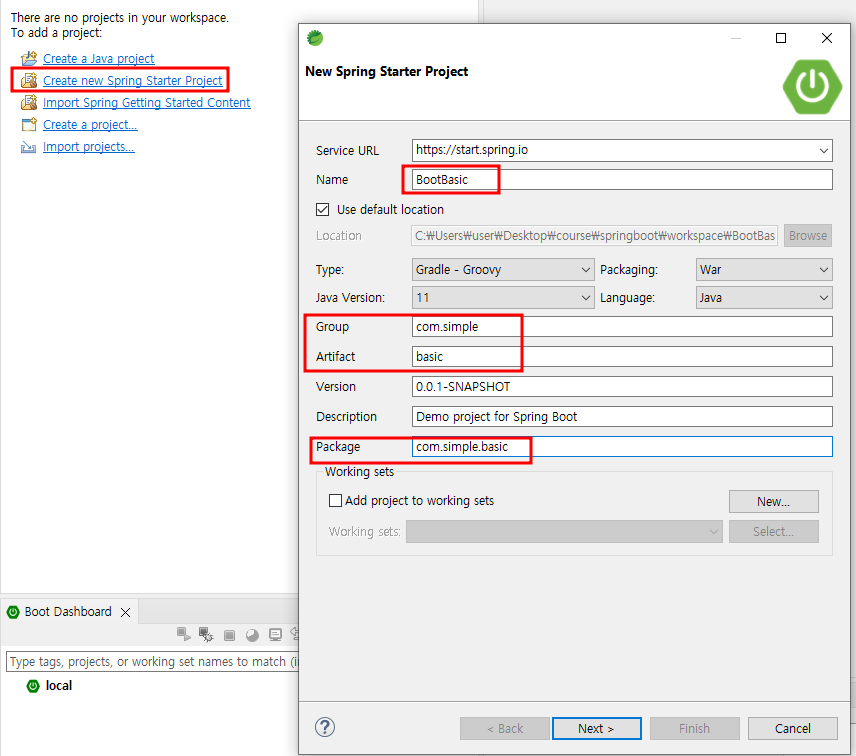The width and height of the screenshot is (856, 756).
Task: Click the Boot Dashboard stop square icon
Action: click(x=229, y=635)
